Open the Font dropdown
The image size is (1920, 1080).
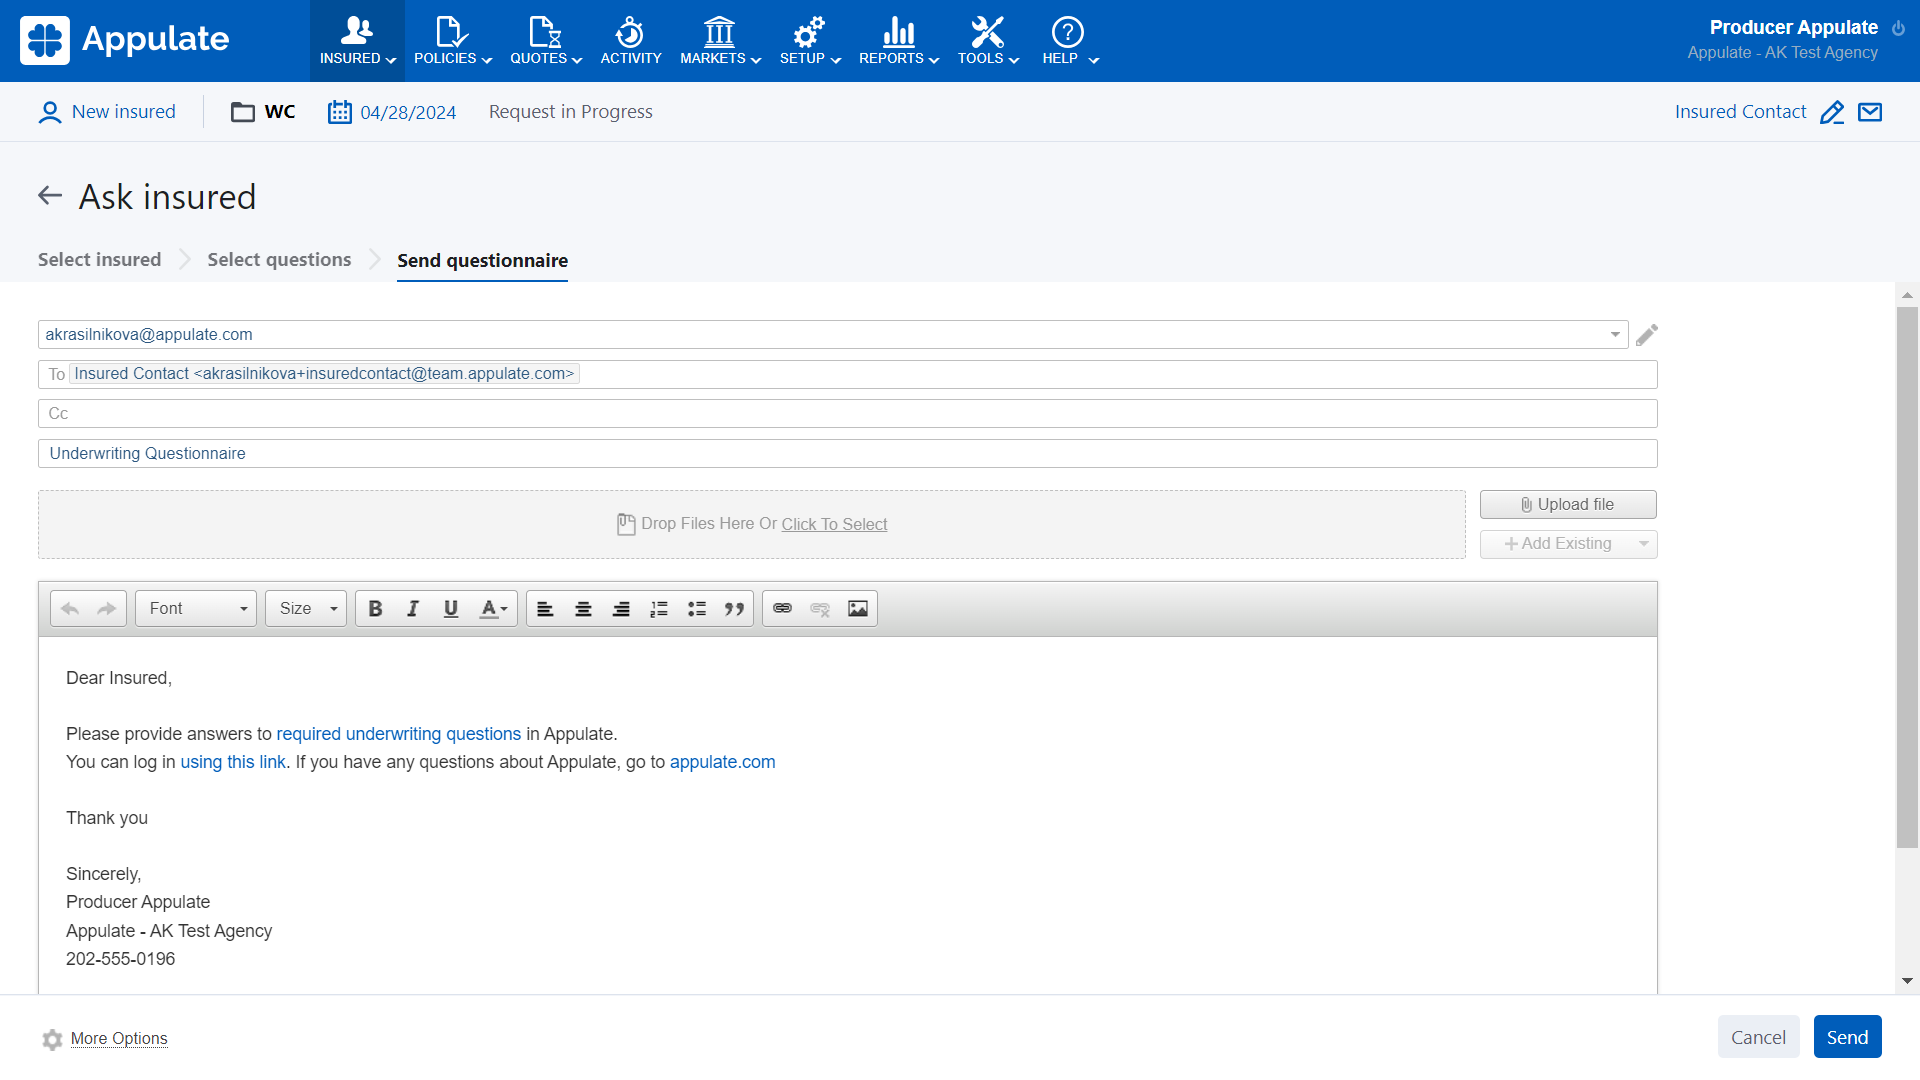click(196, 609)
